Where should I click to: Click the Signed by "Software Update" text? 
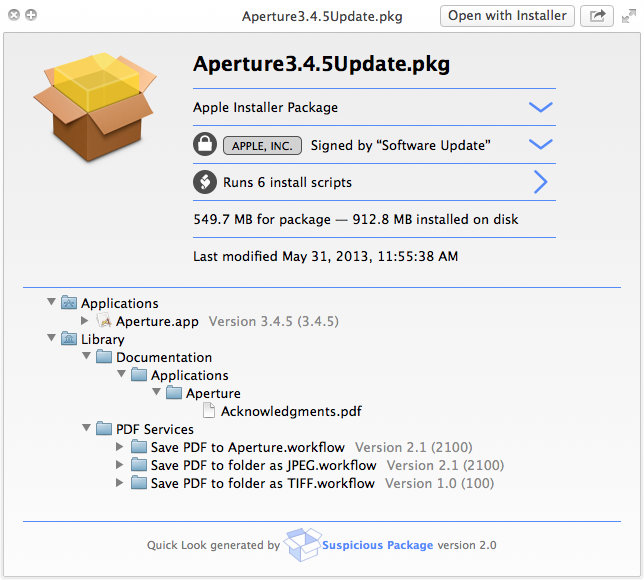pyautogui.click(x=401, y=145)
